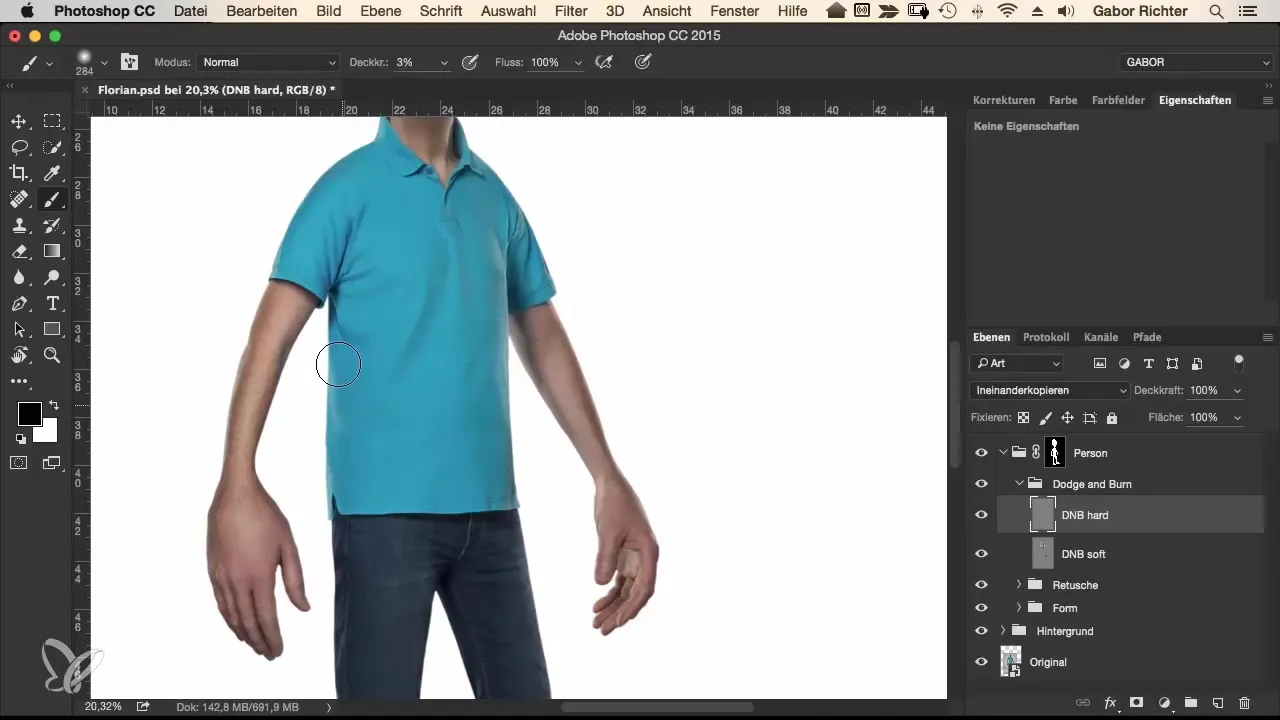1280x720 pixels.
Task: Add a new adjustment layer
Action: [x=1164, y=703]
